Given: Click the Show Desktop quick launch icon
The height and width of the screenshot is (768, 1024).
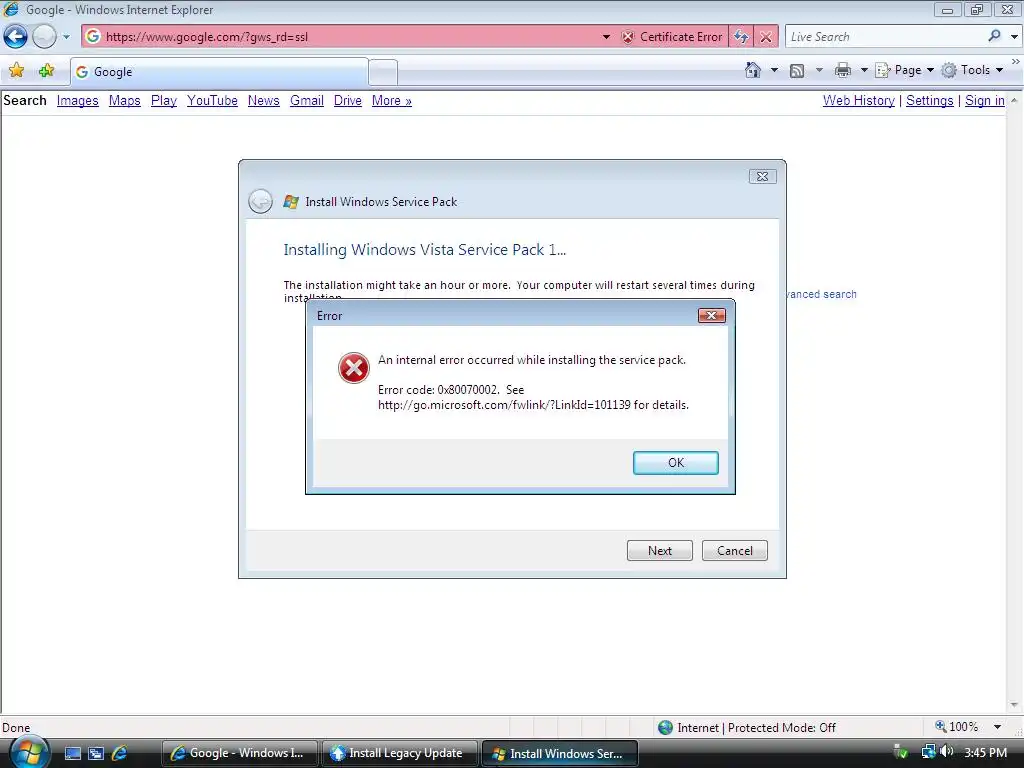Looking at the screenshot, I should pyautogui.click(x=73, y=754).
